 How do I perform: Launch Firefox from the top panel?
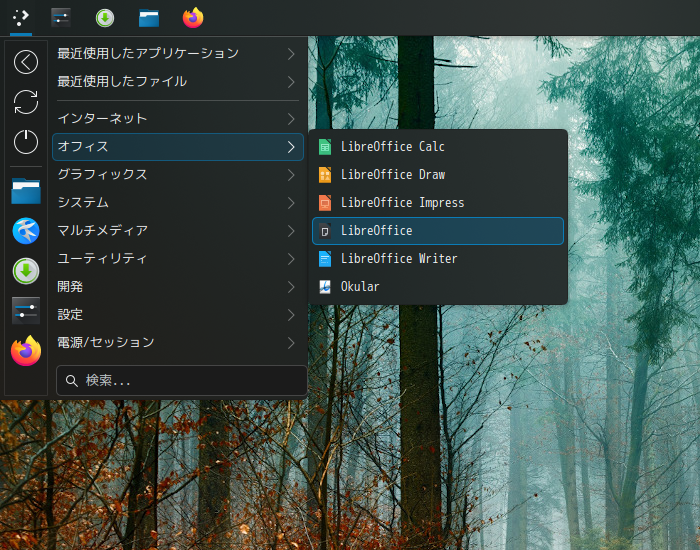(193, 18)
